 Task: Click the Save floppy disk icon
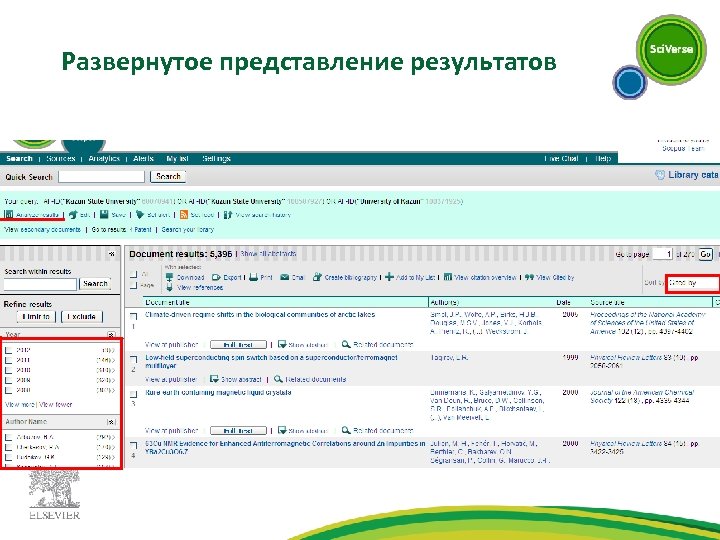[x=104, y=214]
